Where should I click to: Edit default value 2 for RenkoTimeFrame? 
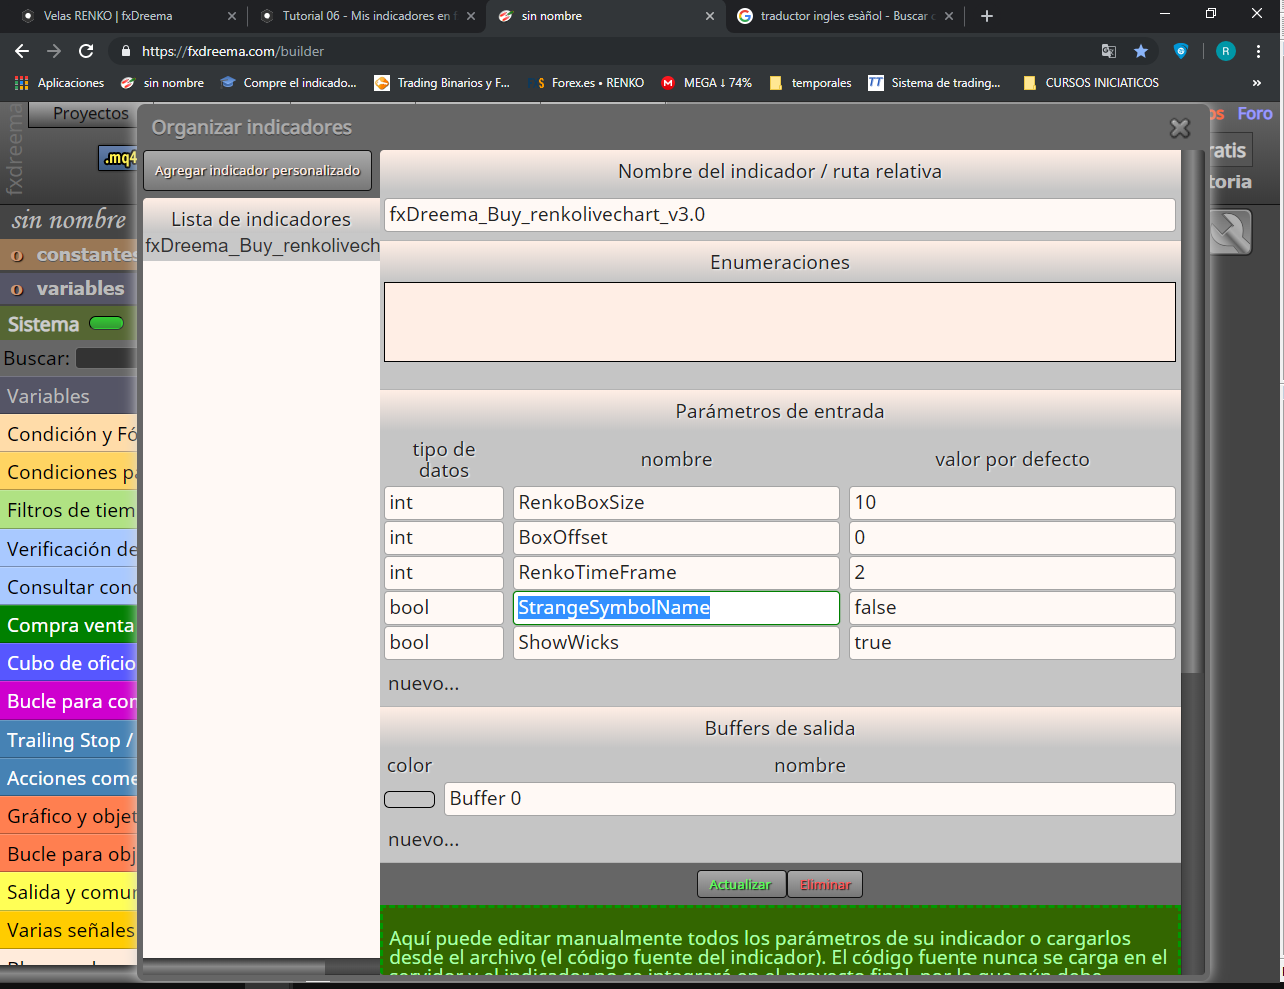[1012, 573]
